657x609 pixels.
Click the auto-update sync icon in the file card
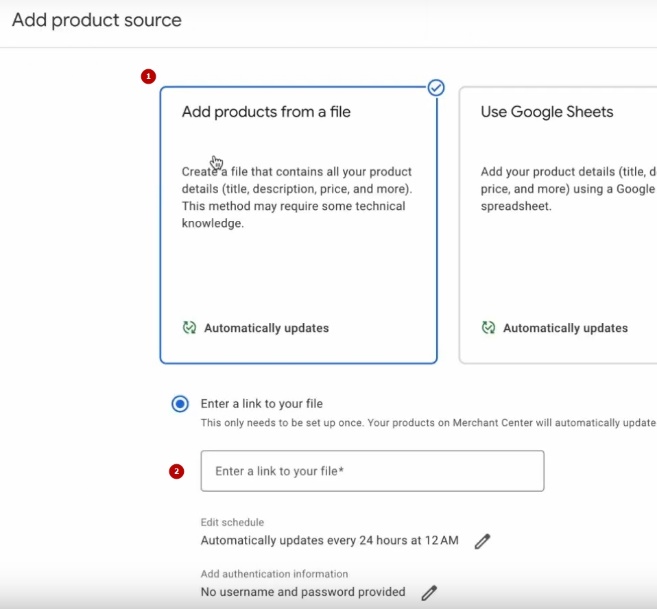click(x=189, y=328)
